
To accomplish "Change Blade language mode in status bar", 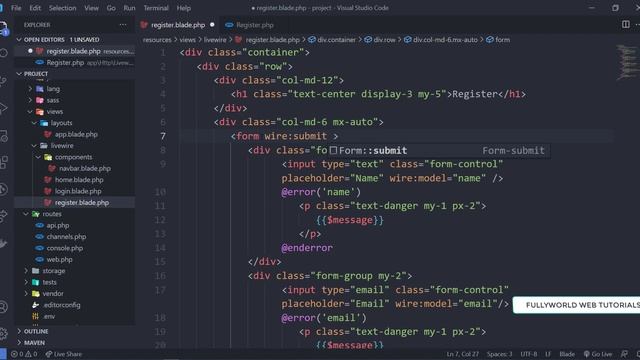I will tap(567, 354).
